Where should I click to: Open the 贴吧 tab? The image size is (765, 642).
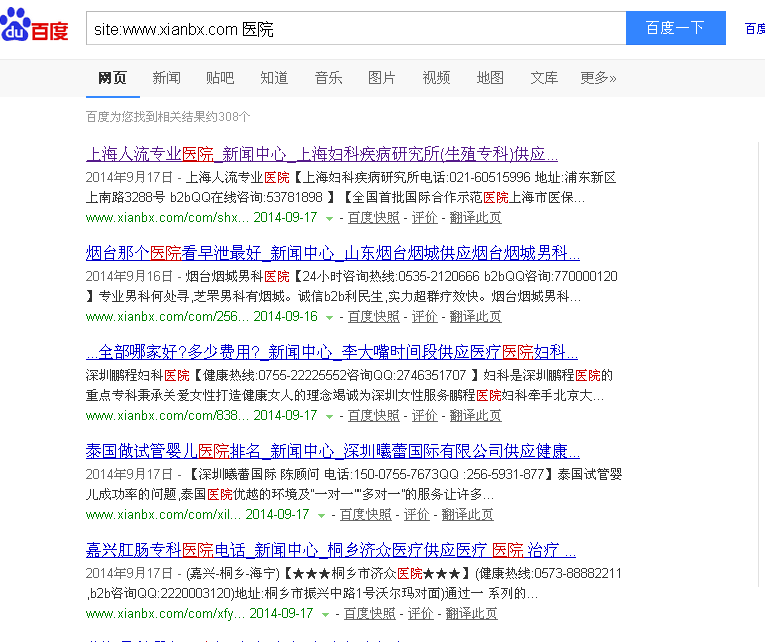220,78
